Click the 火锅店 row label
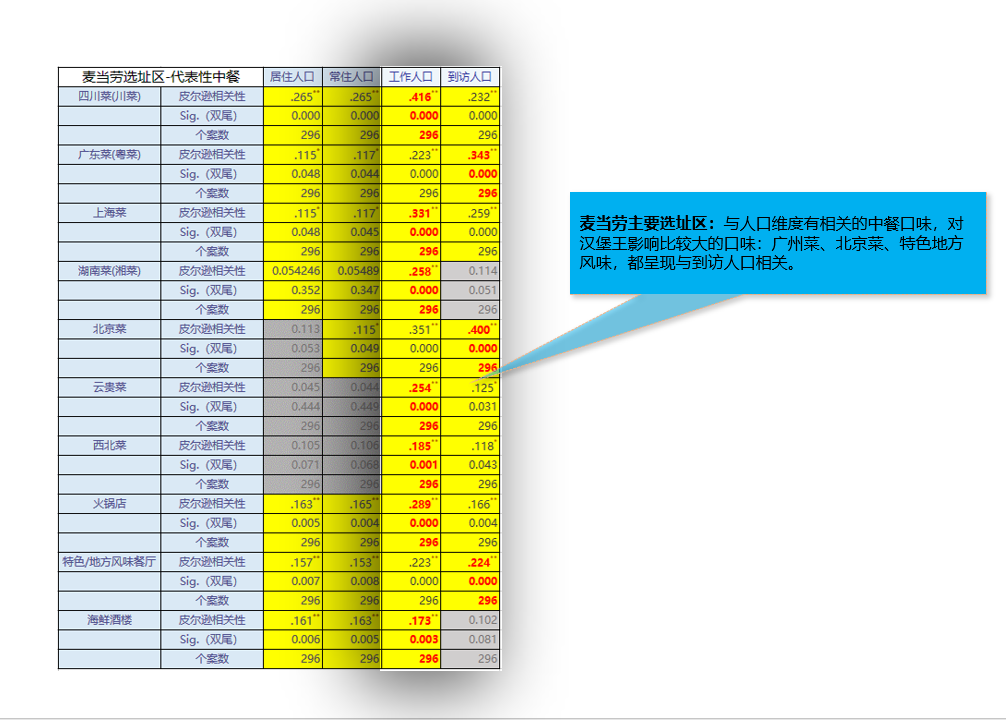Screen dimensions: 1006x720 [x=110, y=503]
